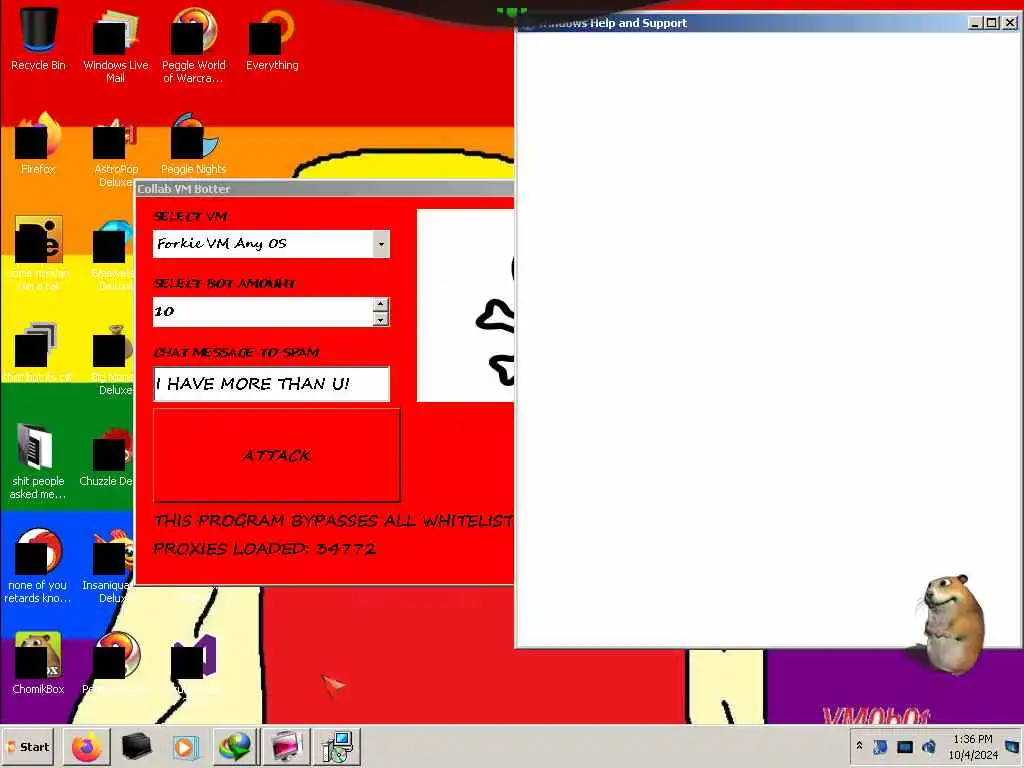Open Peggle World of Warcraft shortcut

click(193, 46)
